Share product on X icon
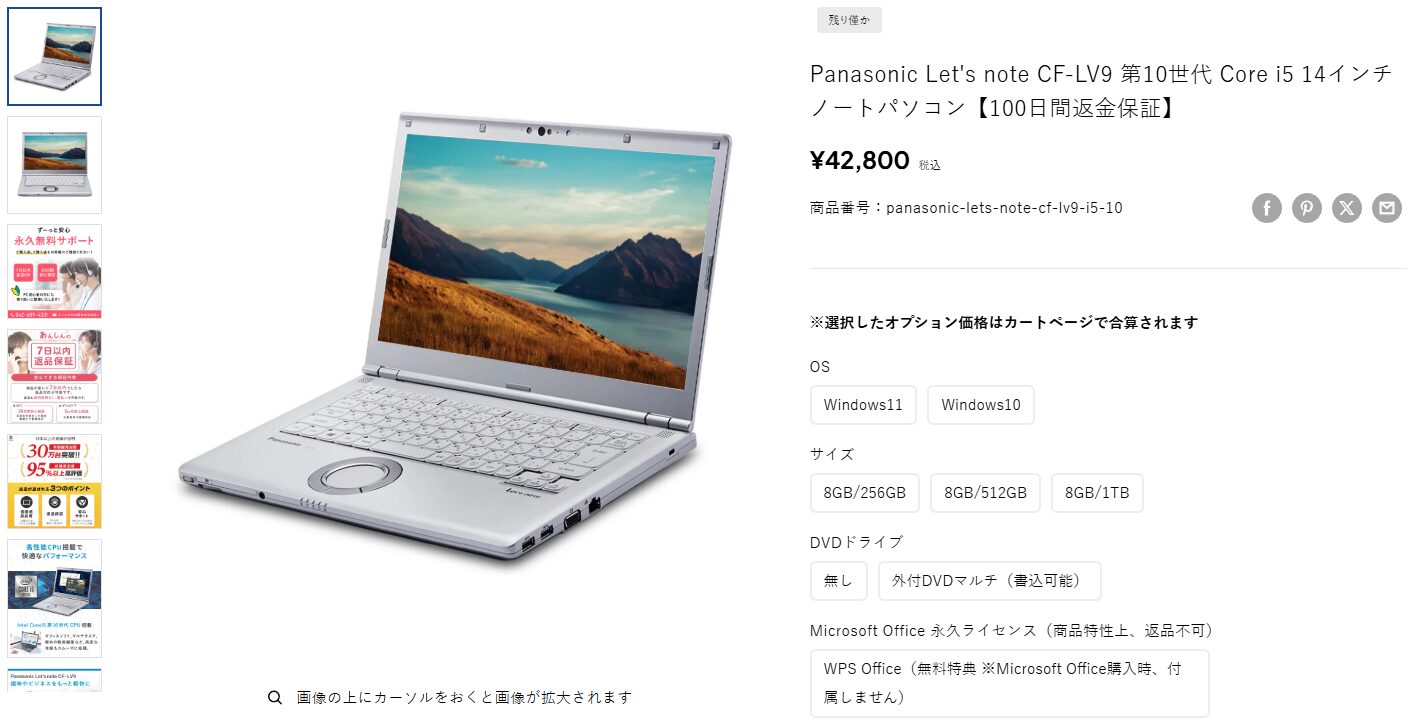Image resolution: width=1416 pixels, height=727 pixels. pos(1347,208)
